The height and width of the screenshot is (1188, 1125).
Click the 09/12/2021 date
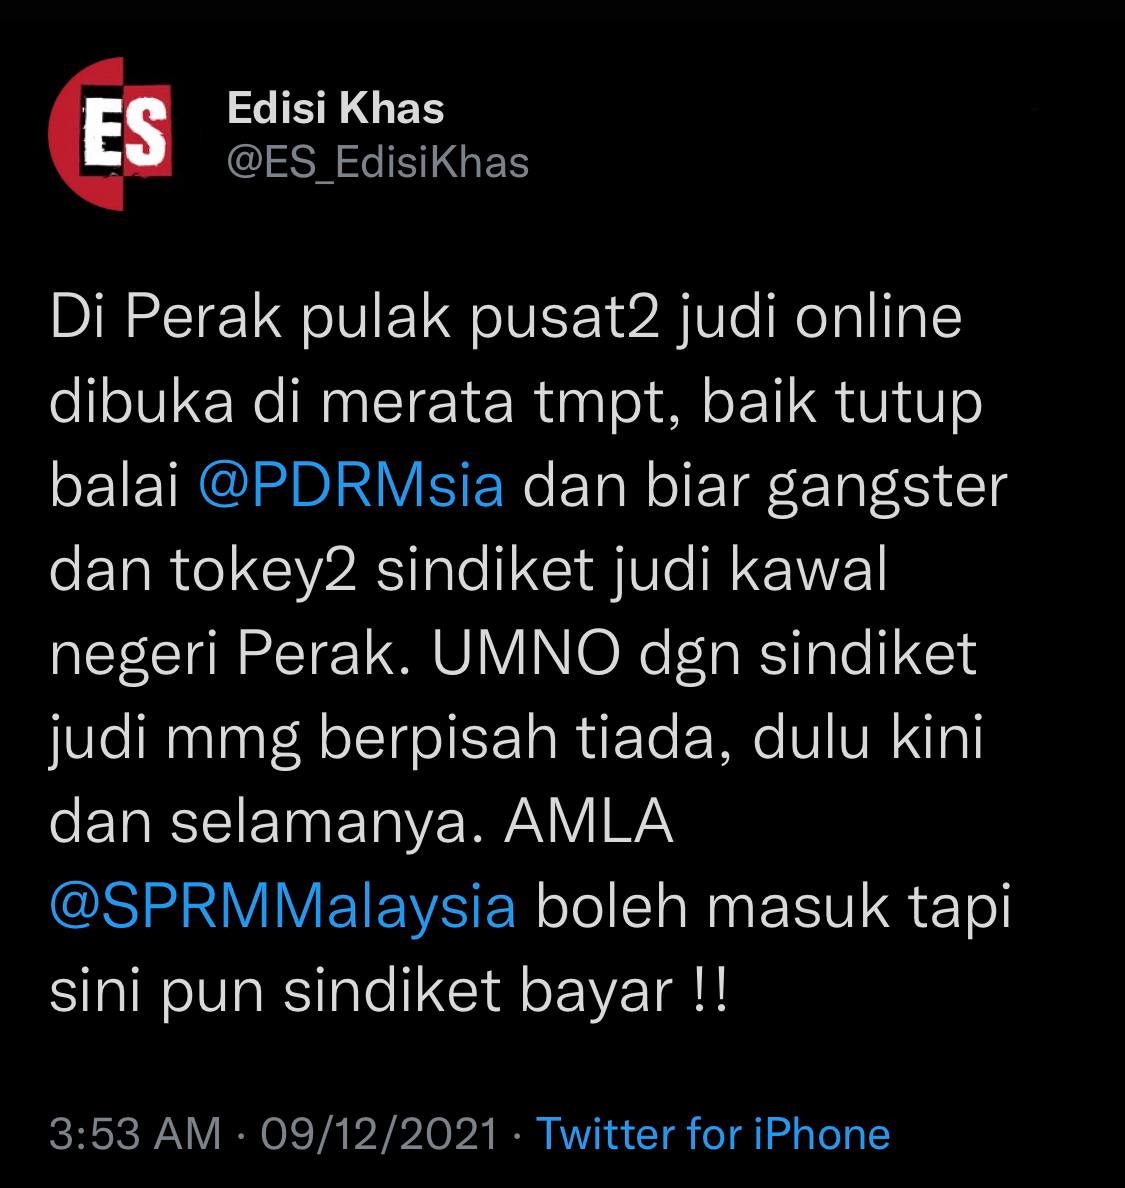pos(380,1134)
